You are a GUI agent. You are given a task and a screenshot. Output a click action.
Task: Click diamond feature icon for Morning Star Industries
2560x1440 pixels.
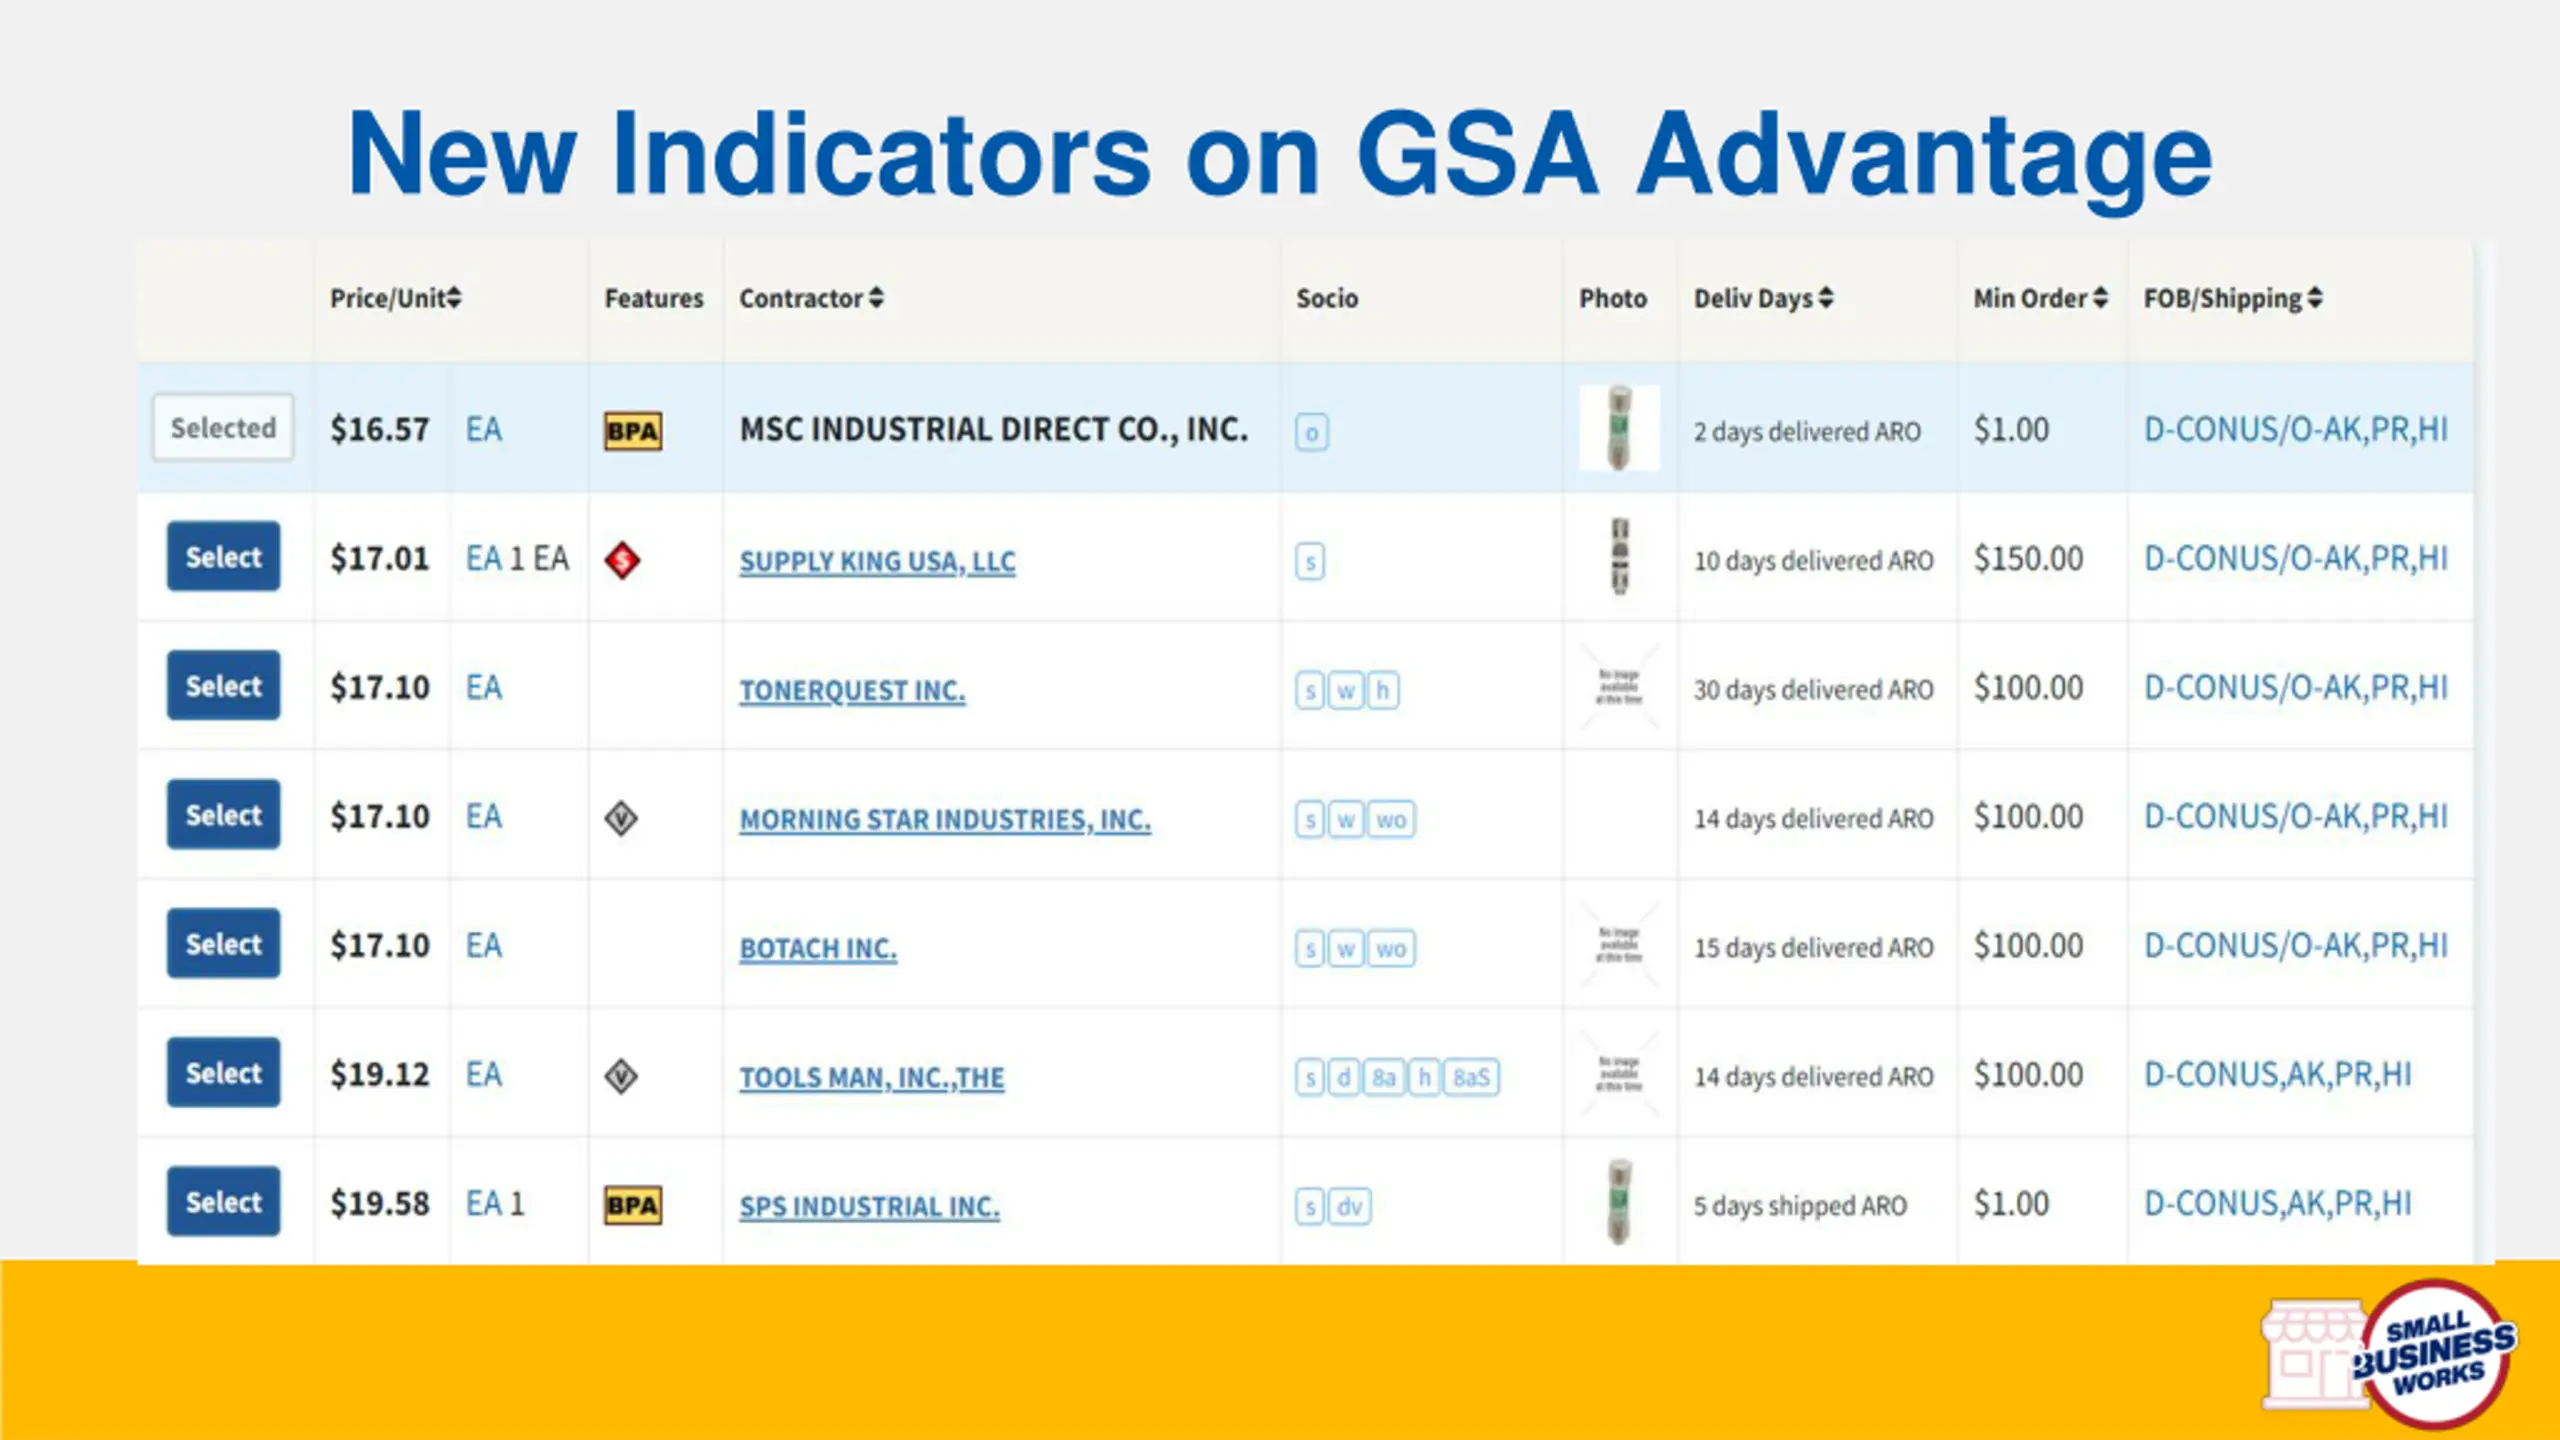621,818
